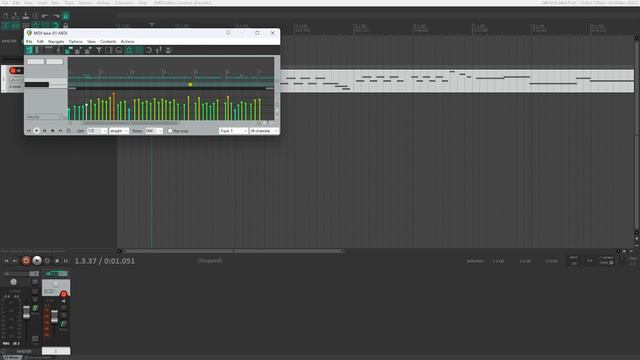Open the Navigate menu in MIDI editor
The image size is (640, 360).
[x=56, y=42]
